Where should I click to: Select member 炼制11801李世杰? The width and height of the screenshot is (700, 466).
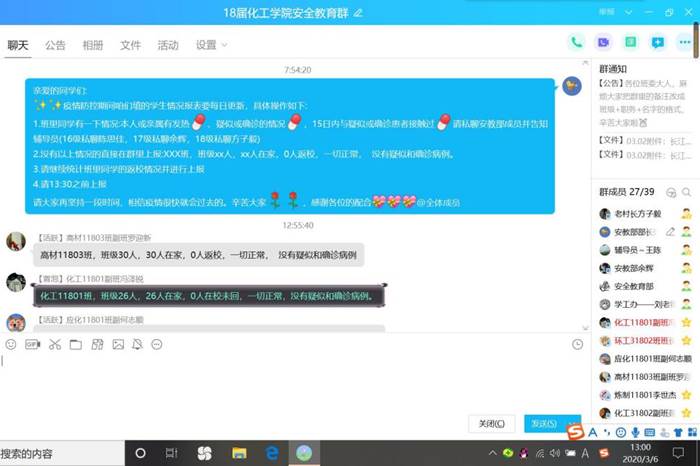645,395
